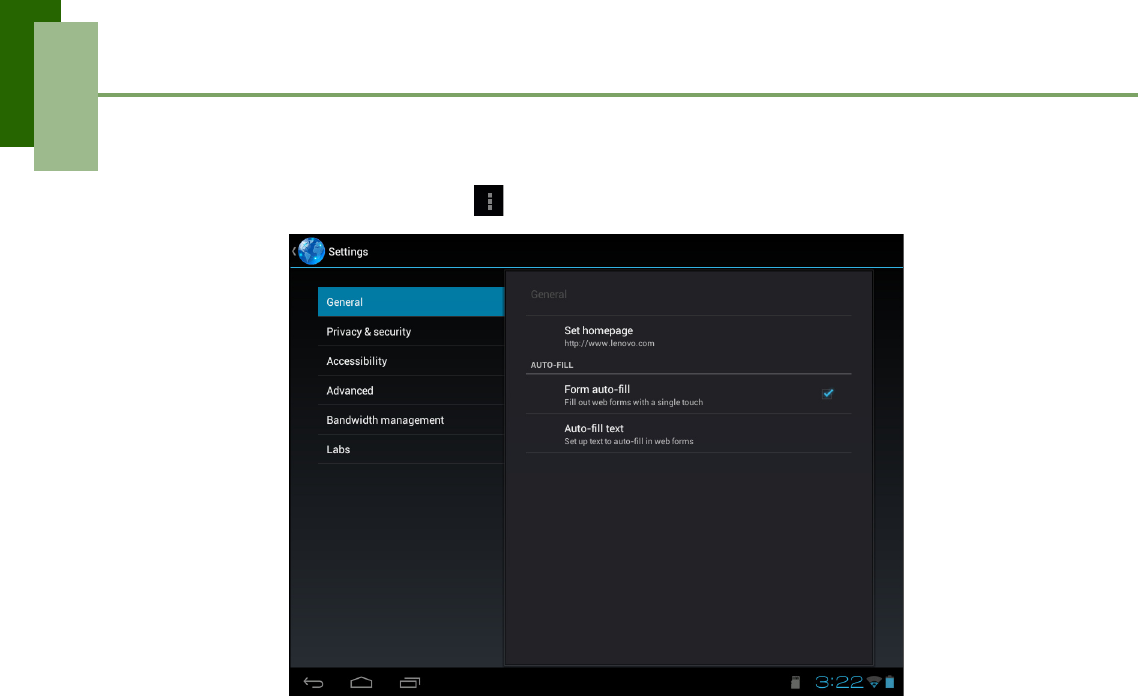The width and height of the screenshot is (1138, 696).
Task: Tap the battery status icon
Action: coord(890,682)
